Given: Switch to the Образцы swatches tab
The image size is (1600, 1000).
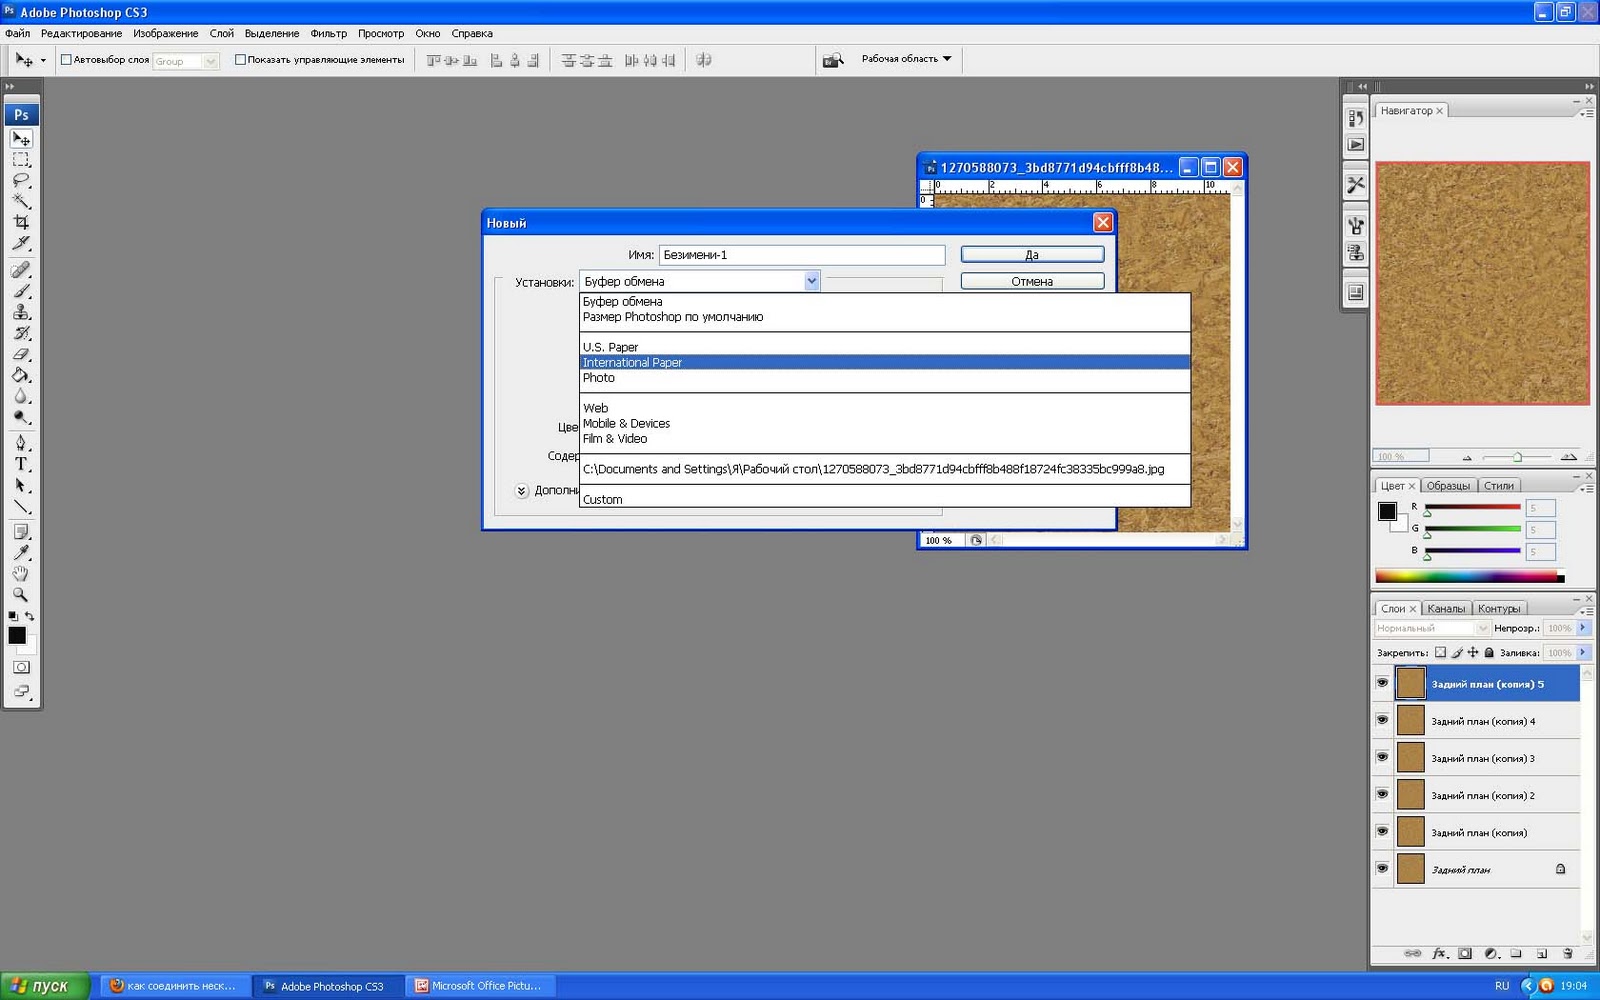Looking at the screenshot, I should 1448,486.
